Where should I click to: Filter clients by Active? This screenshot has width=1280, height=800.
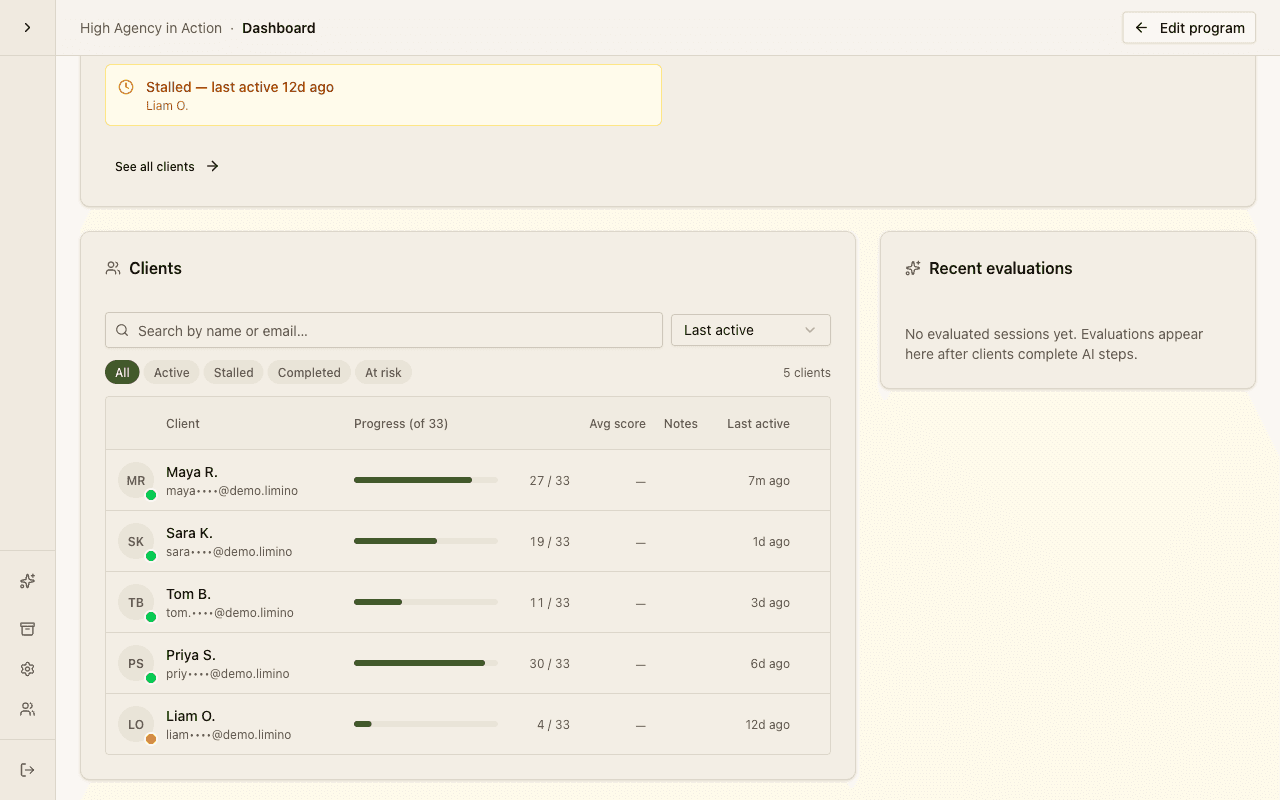pyautogui.click(x=171, y=372)
